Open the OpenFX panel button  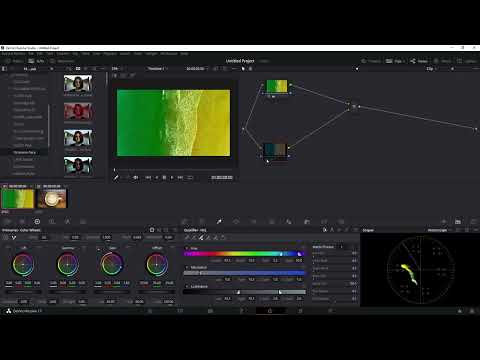point(442,61)
